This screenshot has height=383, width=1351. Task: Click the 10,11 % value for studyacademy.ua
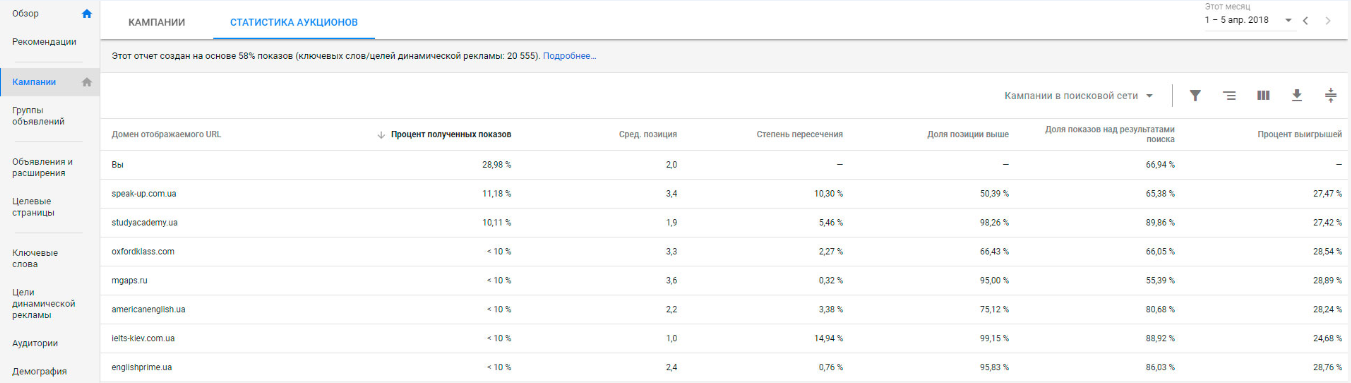pyautogui.click(x=497, y=222)
